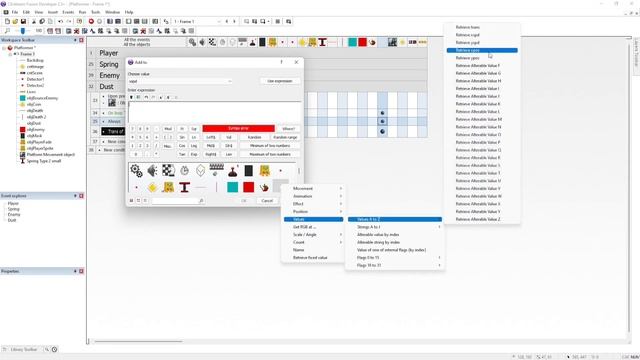This screenshot has width=640, height=360.
Task: Click the red Syntax error indicator
Action: coord(238,129)
